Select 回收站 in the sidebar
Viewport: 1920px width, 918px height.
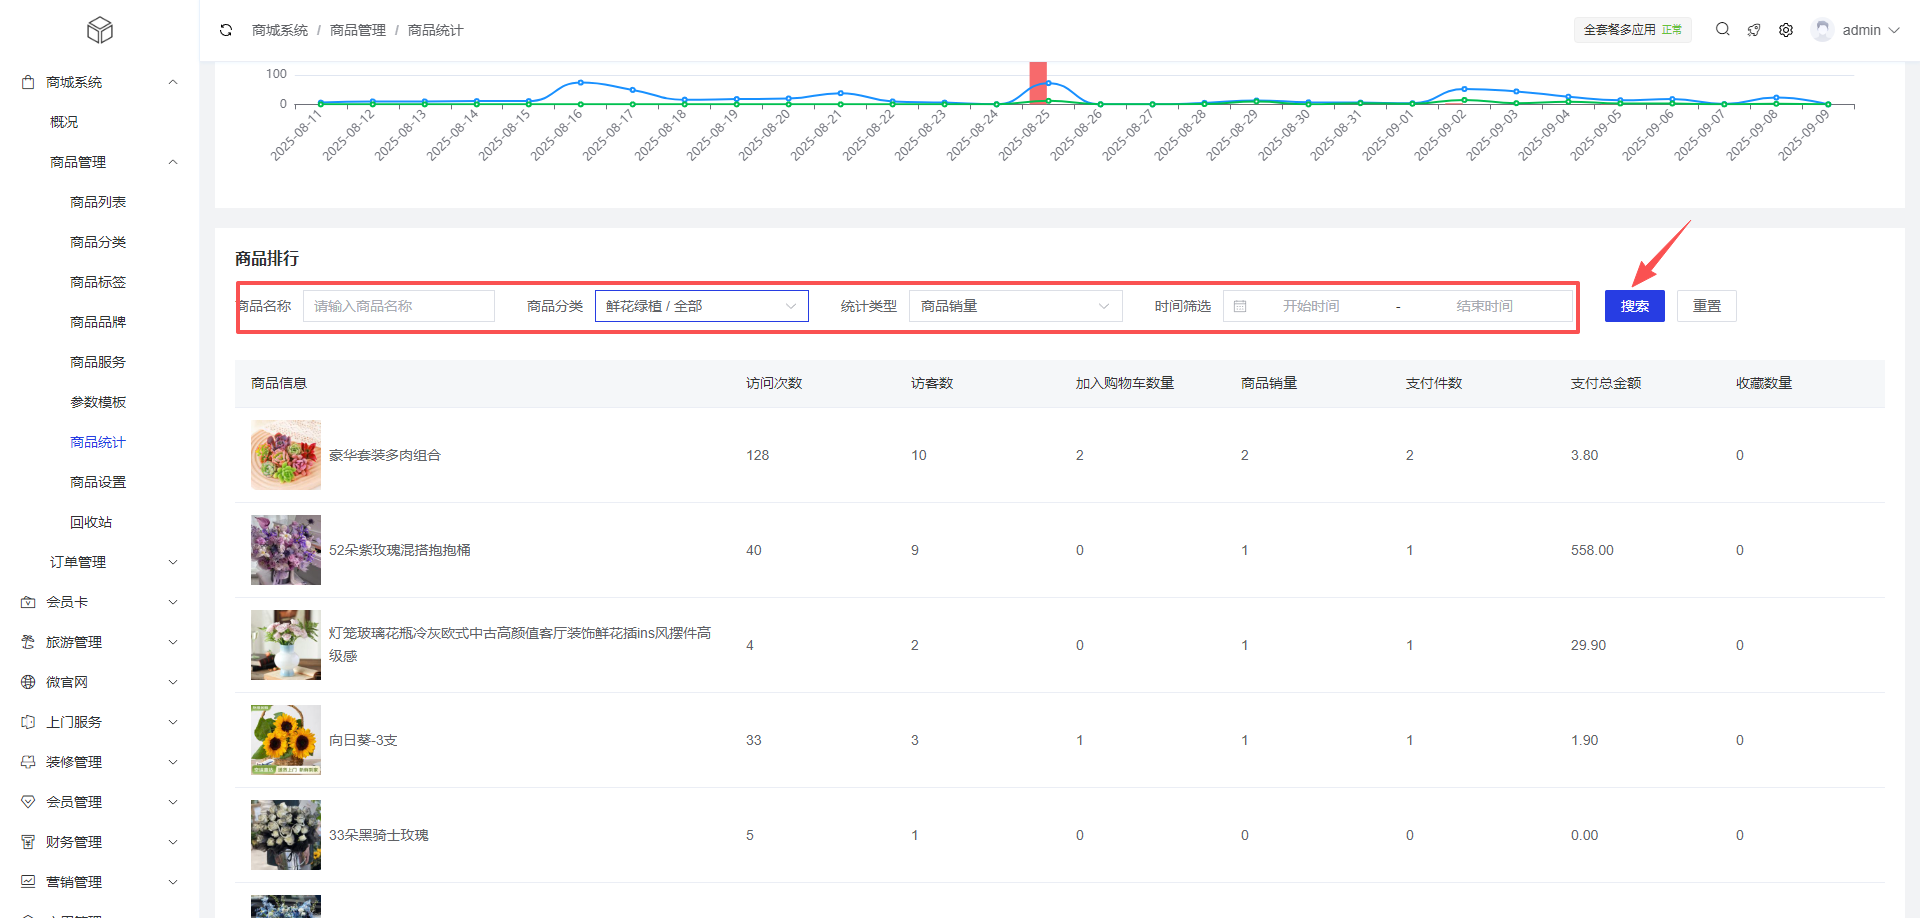click(x=91, y=522)
